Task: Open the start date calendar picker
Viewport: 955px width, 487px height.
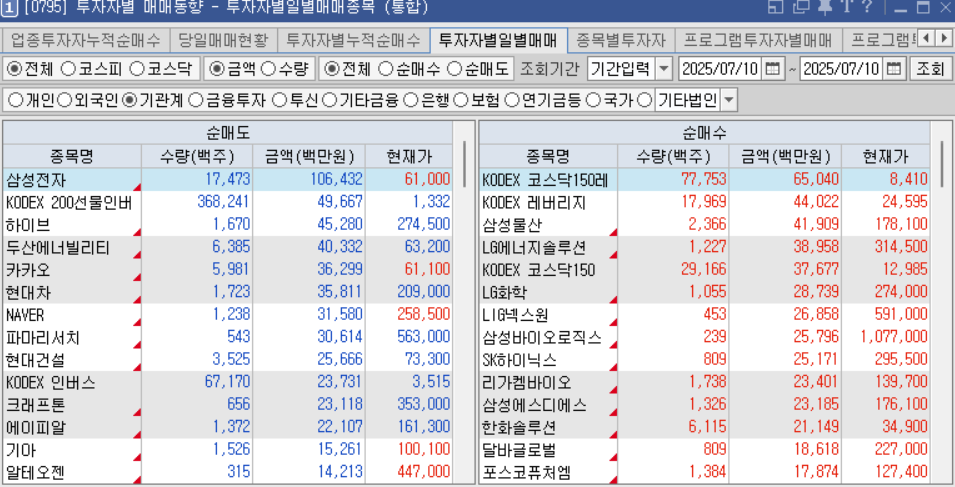Action: [772, 69]
